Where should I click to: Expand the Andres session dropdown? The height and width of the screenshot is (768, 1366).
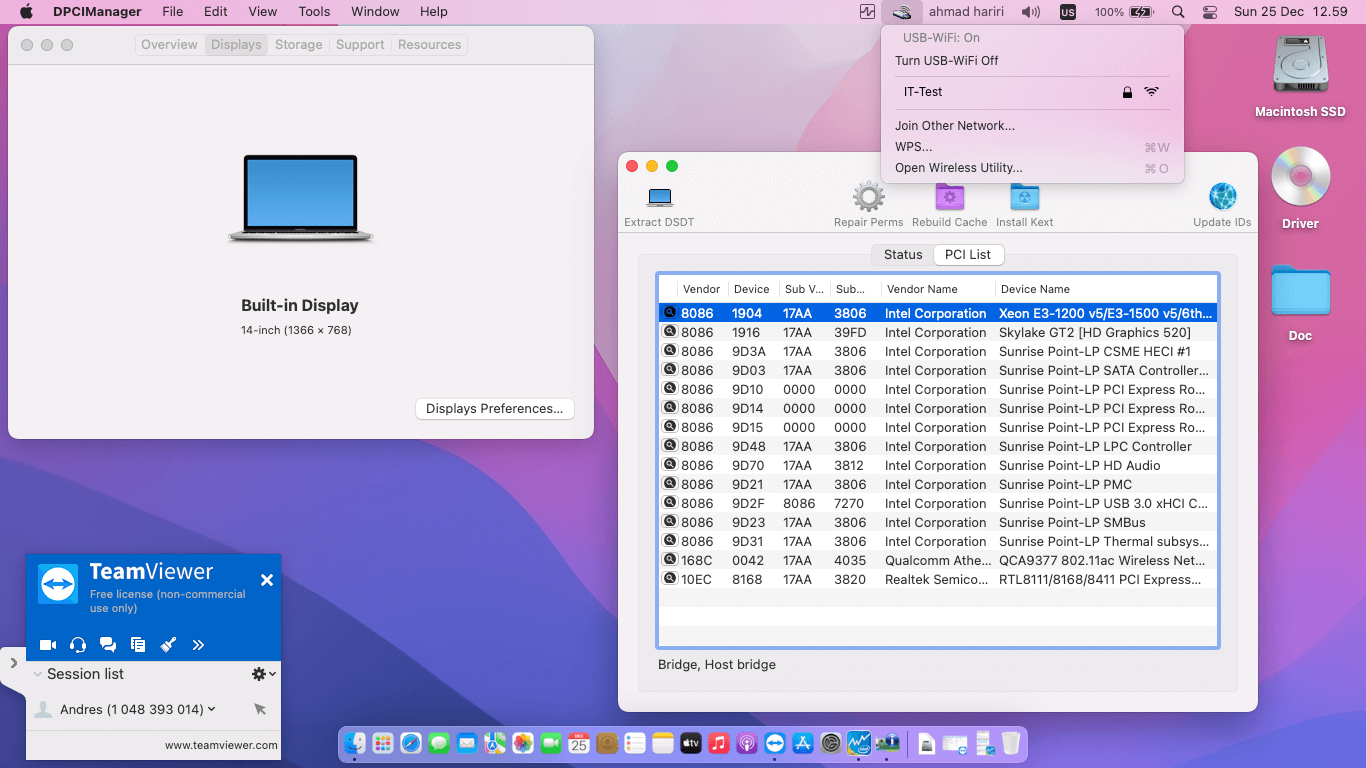211,709
